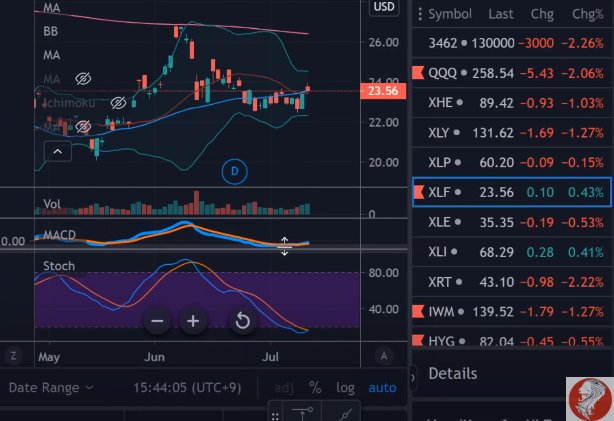Viewport: 614px width, 421px height.
Task: Sort watchlist by Chg% column
Action: tap(587, 14)
